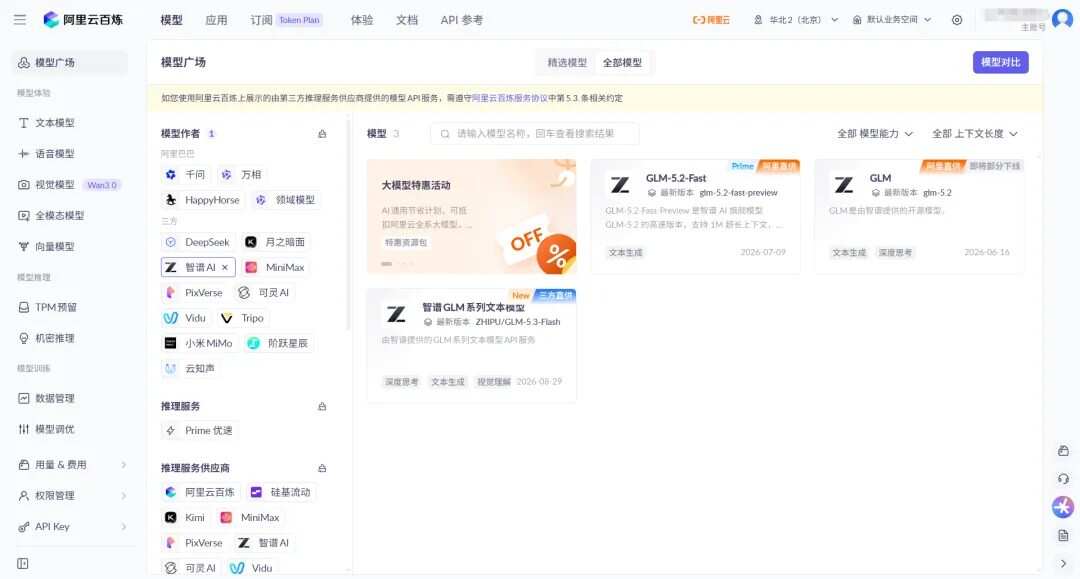Open 机密推理 in the sidebar
The height and width of the screenshot is (579, 1080).
55,338
